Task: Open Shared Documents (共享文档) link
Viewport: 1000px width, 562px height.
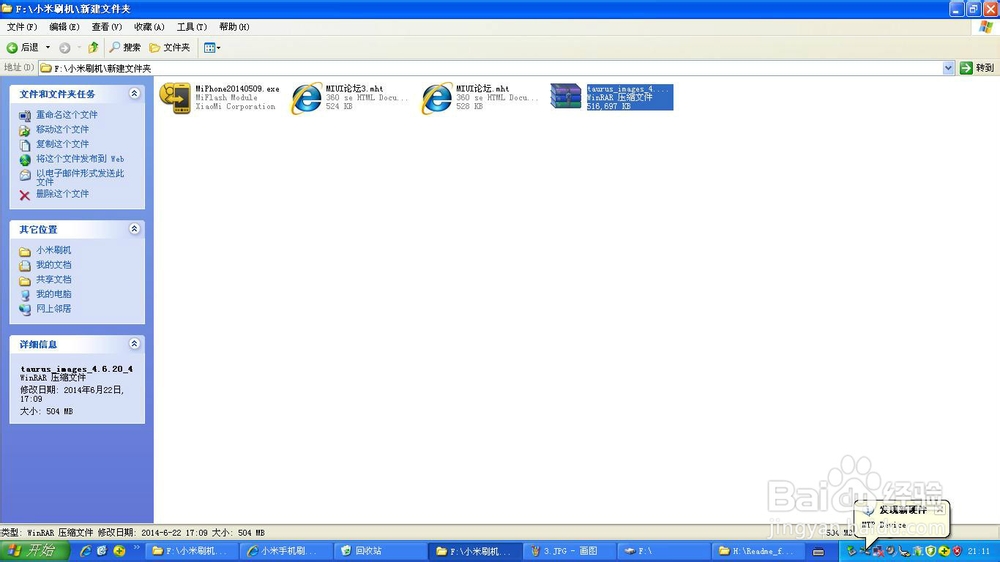Action: coord(54,279)
